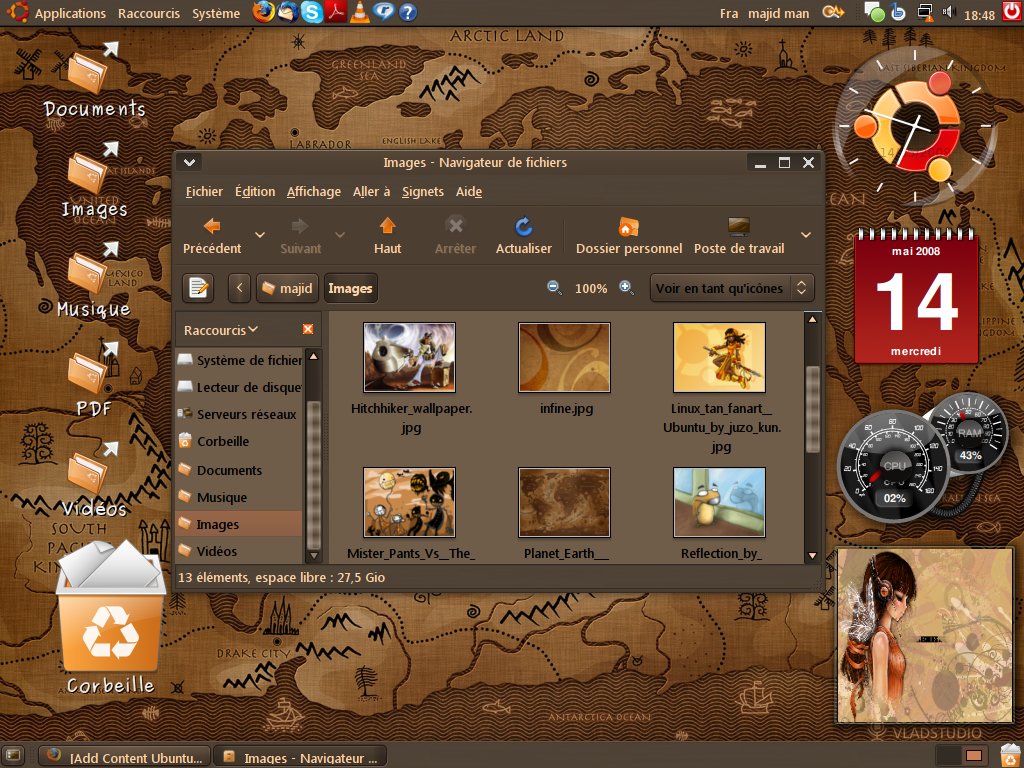1024x768 pixels.
Task: Click the red power shutdown button
Action: (1011, 12)
